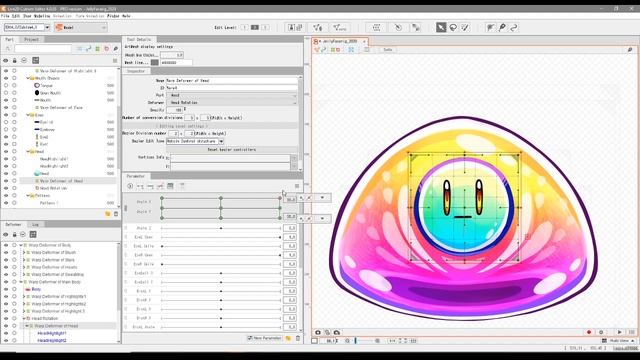Screen dimensions: 640x360
Task: Click the Create Rotation Deformer icon
Action: point(398,27)
